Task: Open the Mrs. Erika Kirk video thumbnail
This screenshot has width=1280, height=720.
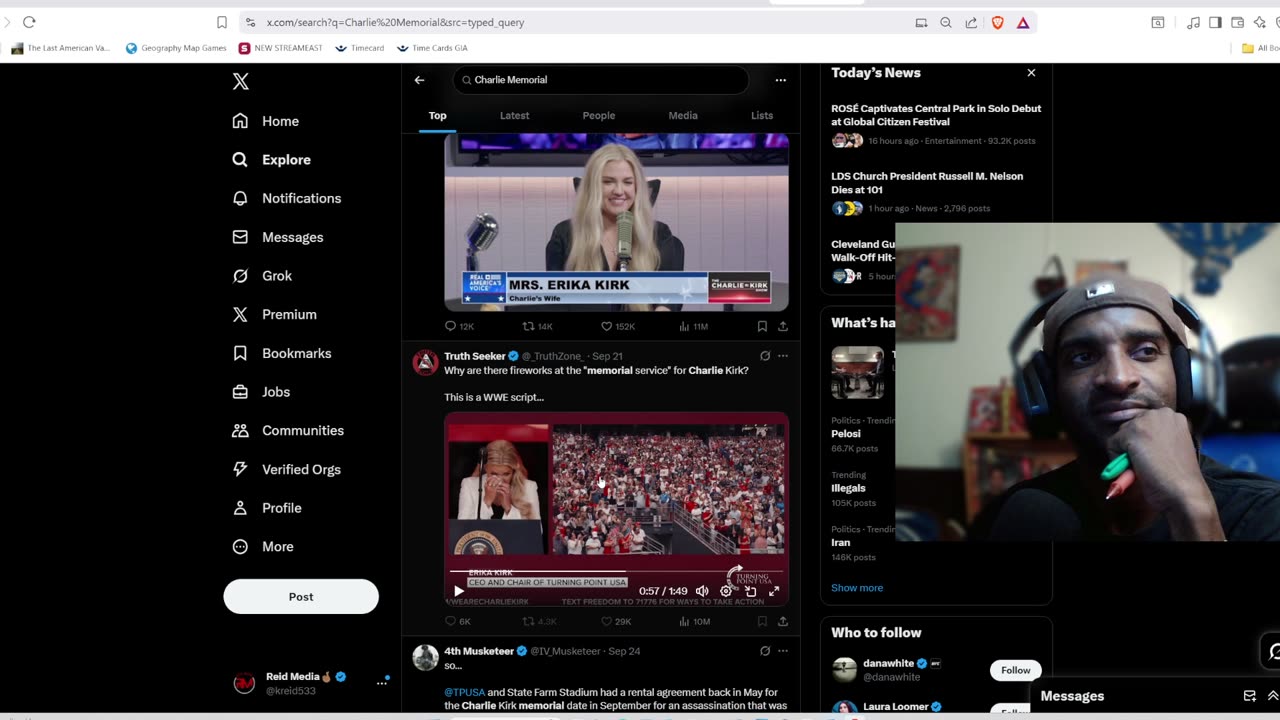Action: [x=616, y=222]
